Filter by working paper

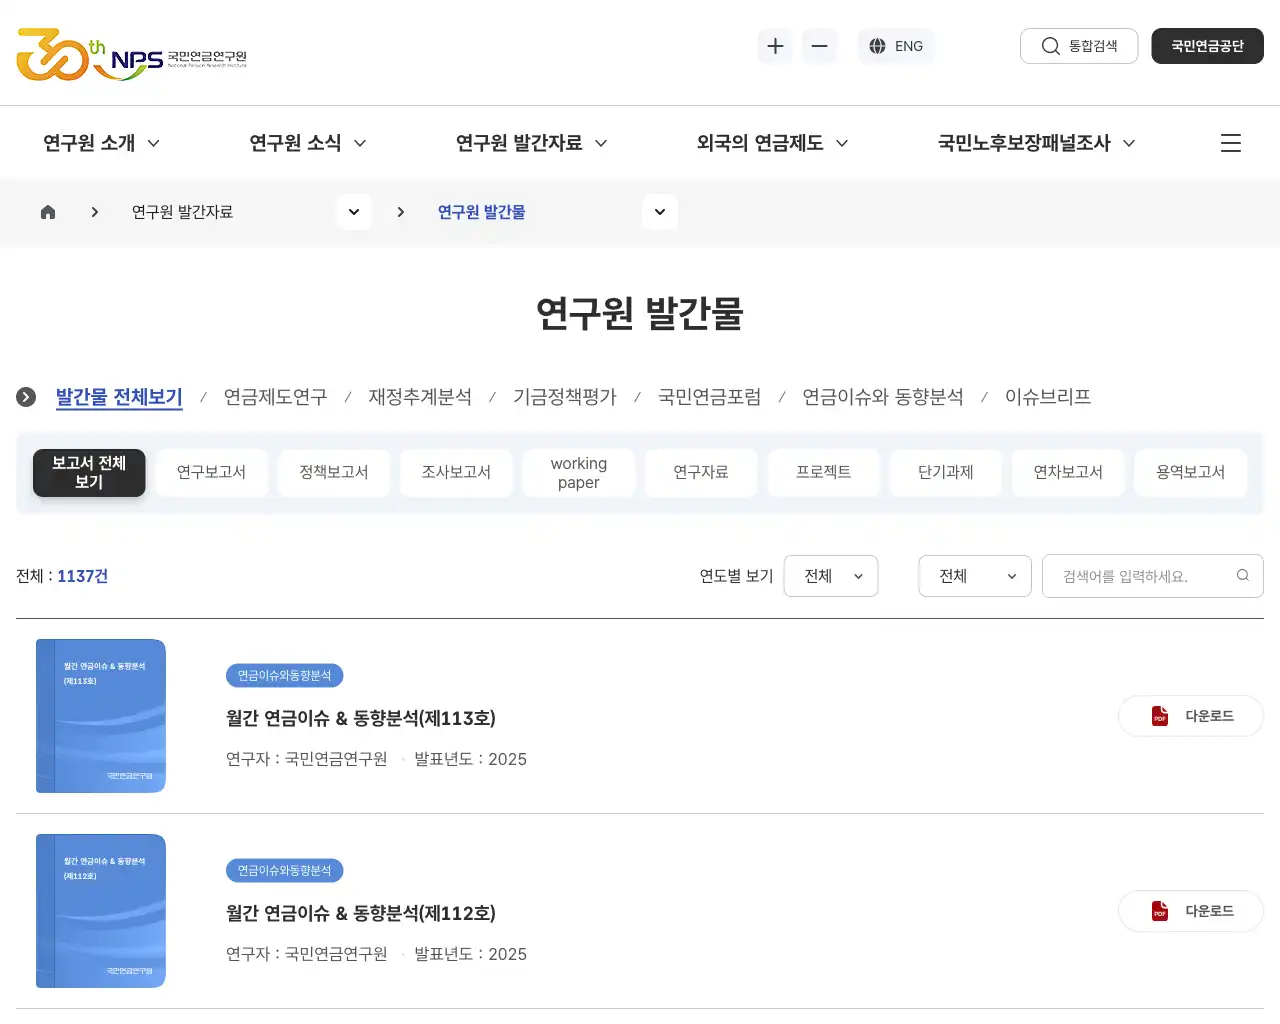579,472
